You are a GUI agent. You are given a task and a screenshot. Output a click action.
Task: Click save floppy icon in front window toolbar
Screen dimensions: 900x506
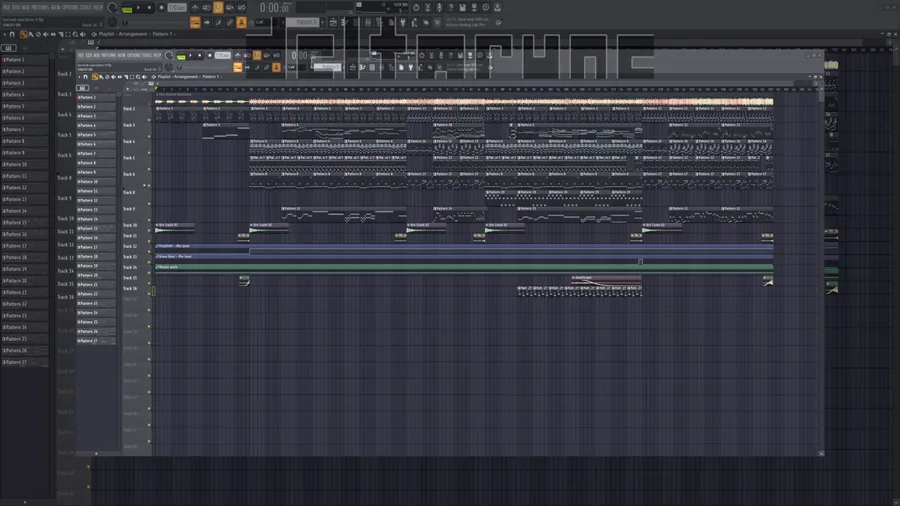coord(460,55)
